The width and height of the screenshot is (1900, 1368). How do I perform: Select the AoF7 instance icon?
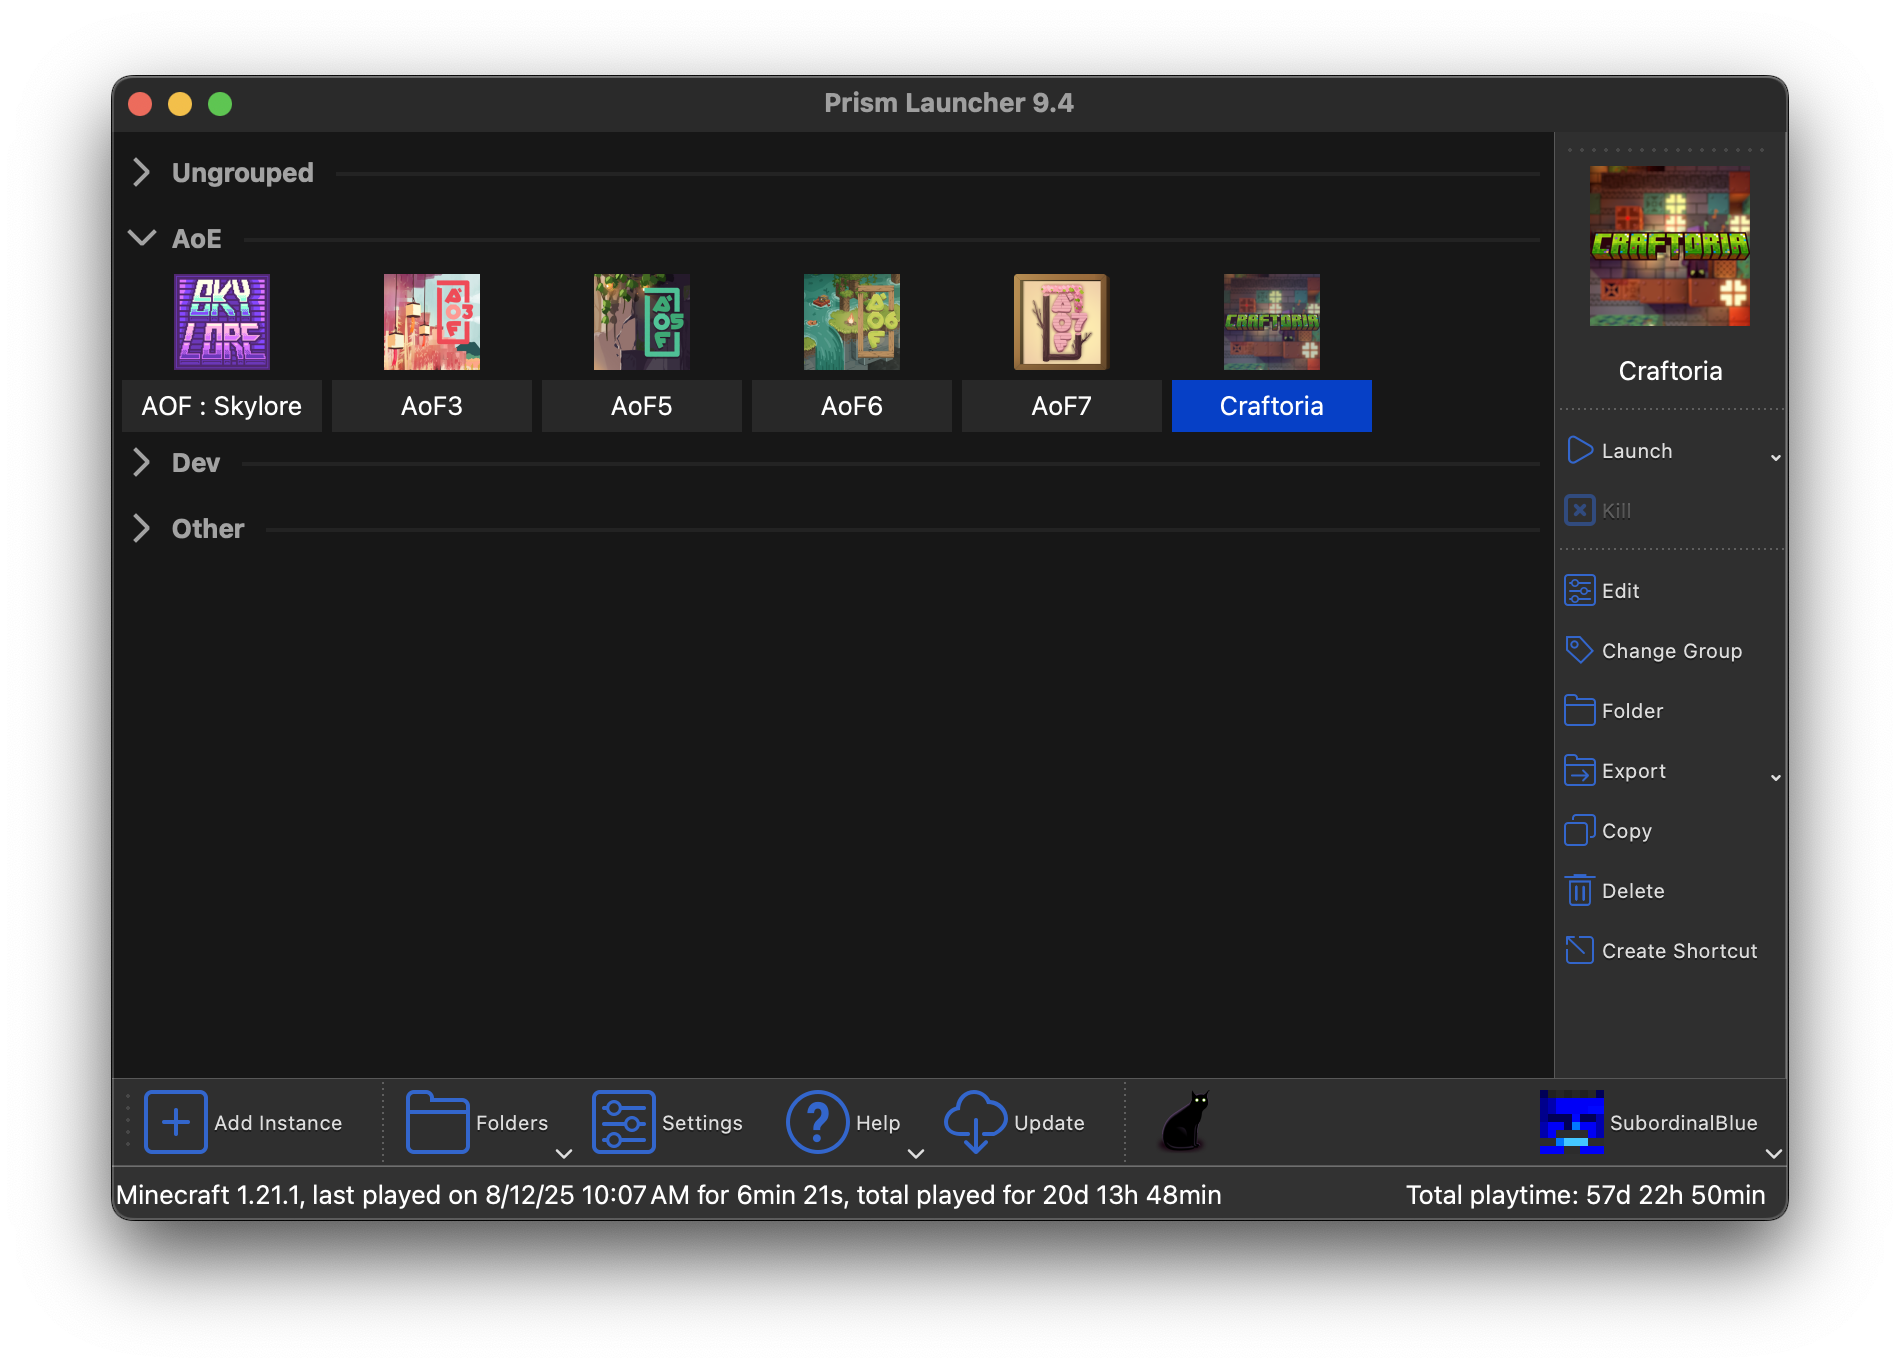click(1062, 322)
